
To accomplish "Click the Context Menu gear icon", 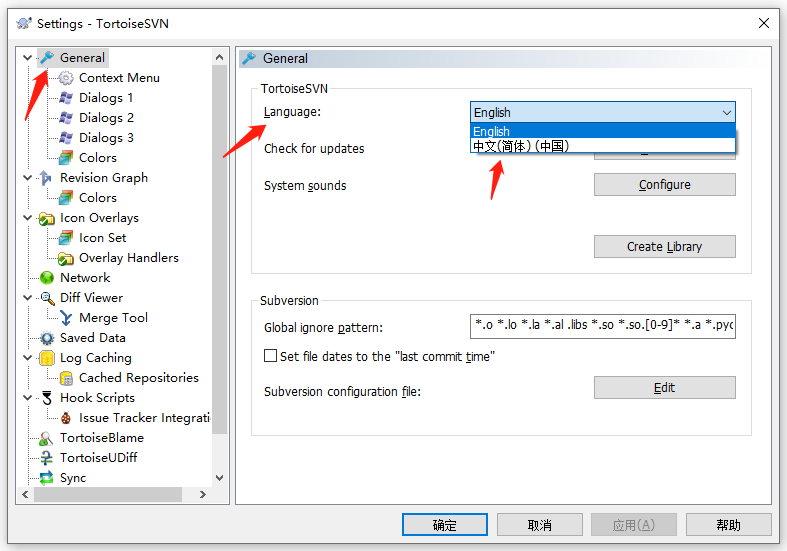I will pyautogui.click(x=66, y=78).
